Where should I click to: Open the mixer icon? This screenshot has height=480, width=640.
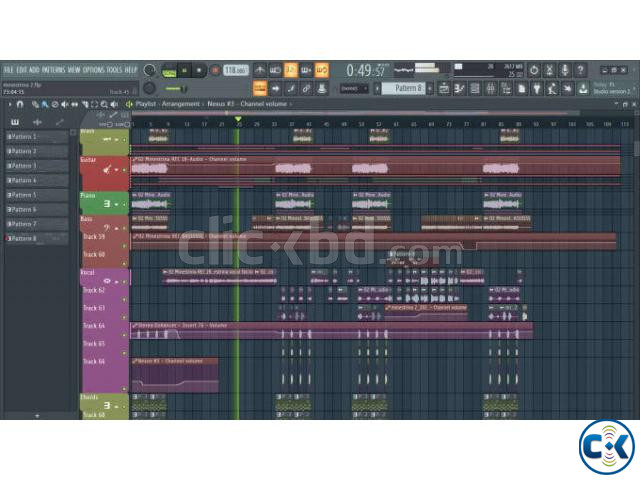click(x=491, y=88)
